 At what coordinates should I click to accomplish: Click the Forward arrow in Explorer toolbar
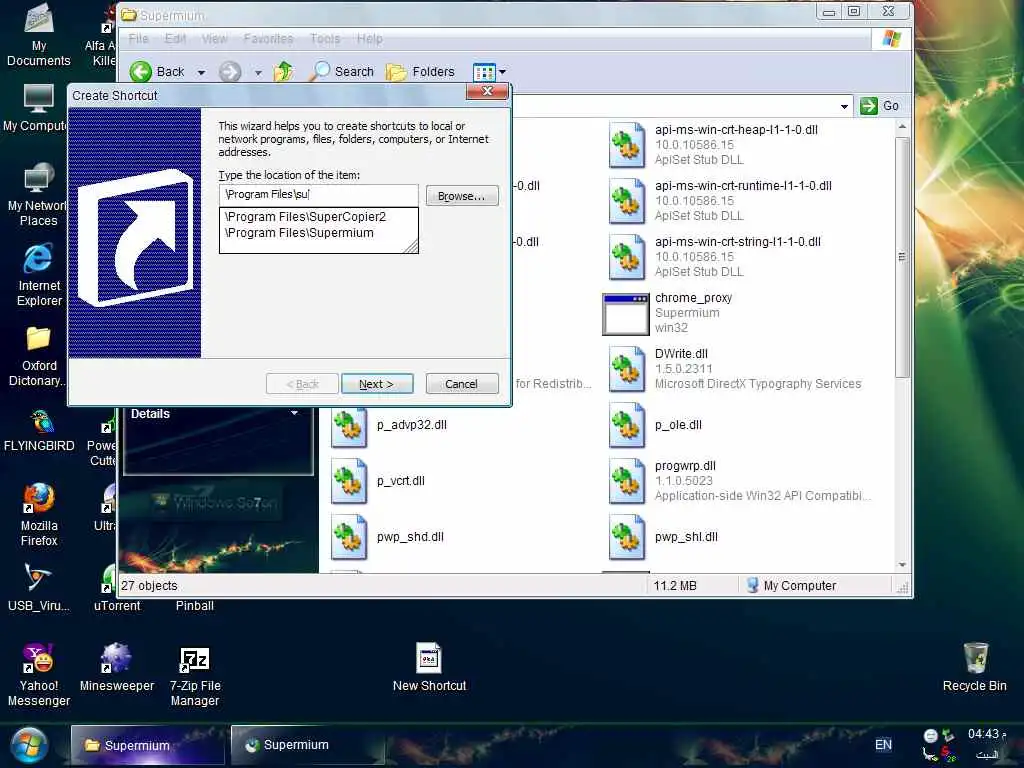point(230,71)
